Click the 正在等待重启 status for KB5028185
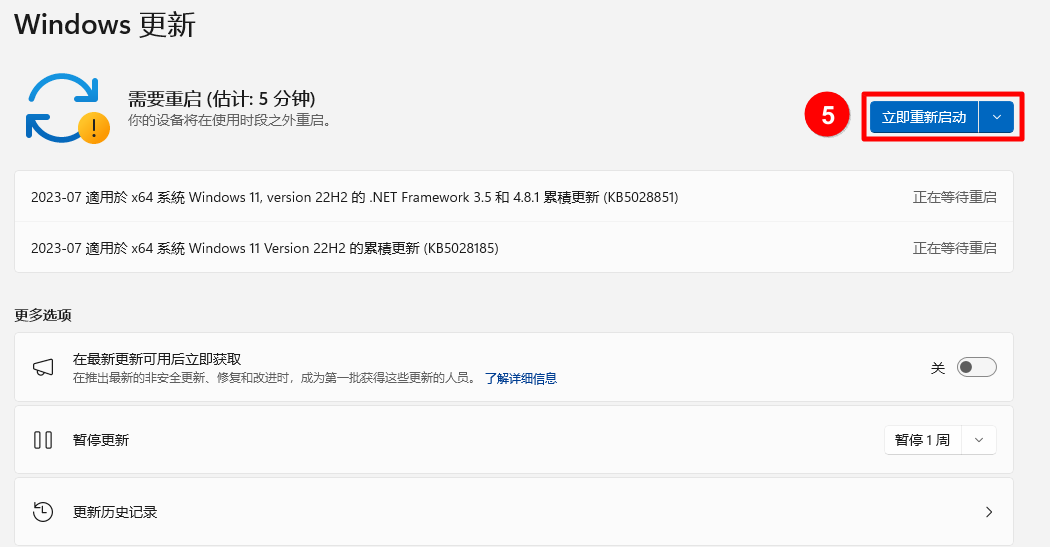The width and height of the screenshot is (1050, 547). tap(954, 248)
